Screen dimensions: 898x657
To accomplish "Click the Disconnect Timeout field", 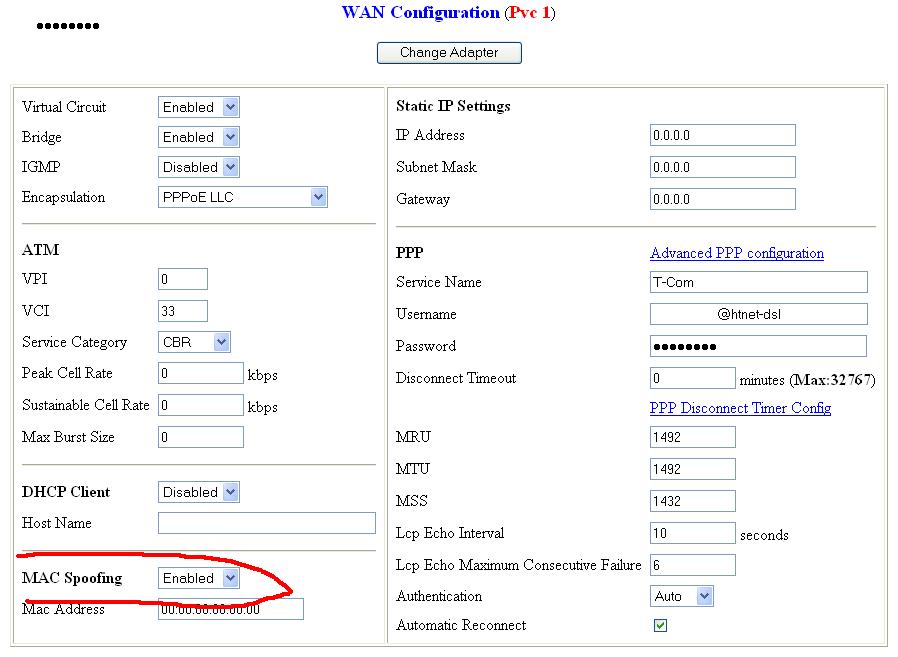I will 693,378.
